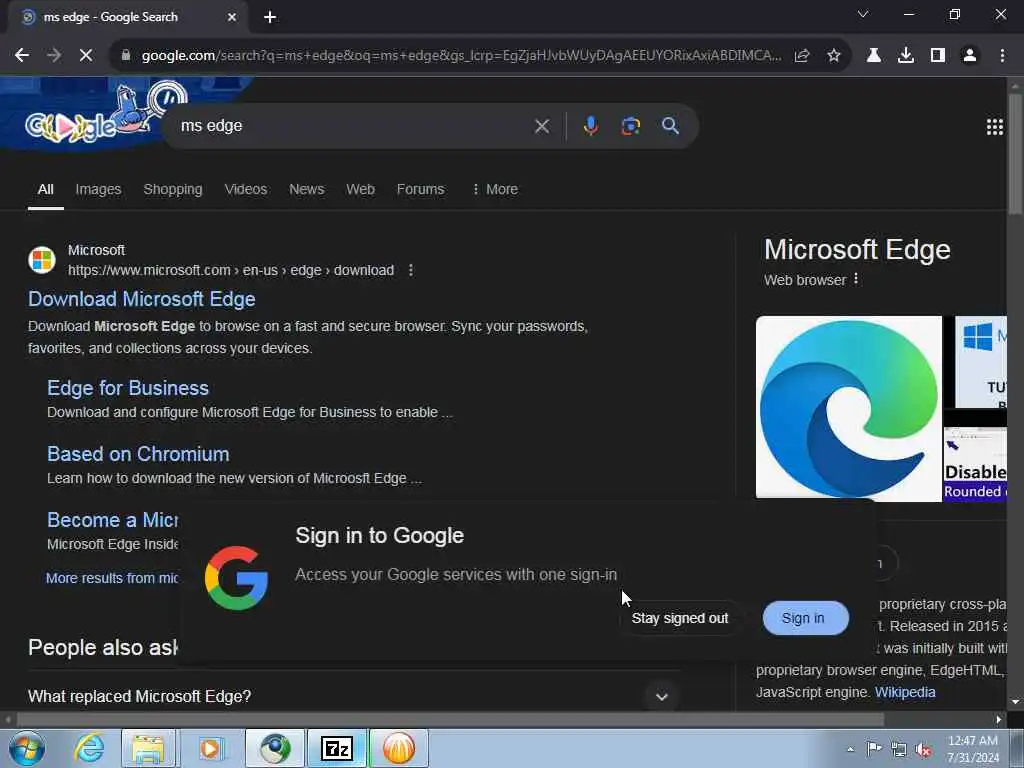Click the horizontal page scrollbar
Viewport: 1024px width, 768px height.
(x=450, y=720)
